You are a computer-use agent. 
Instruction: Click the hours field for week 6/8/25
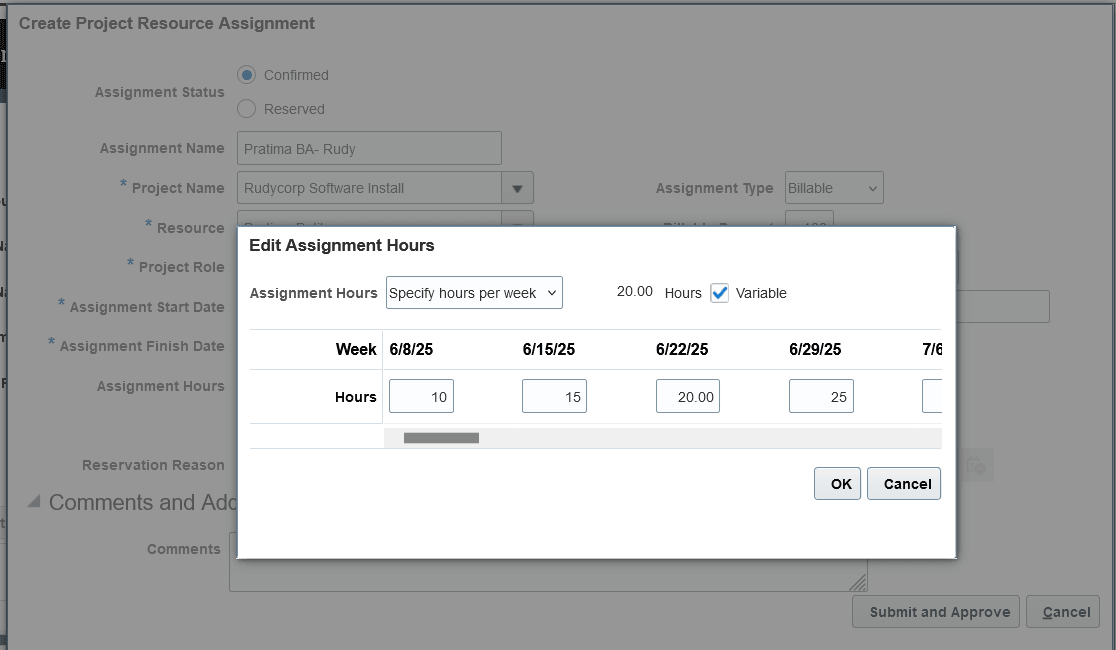pyautogui.click(x=421, y=397)
